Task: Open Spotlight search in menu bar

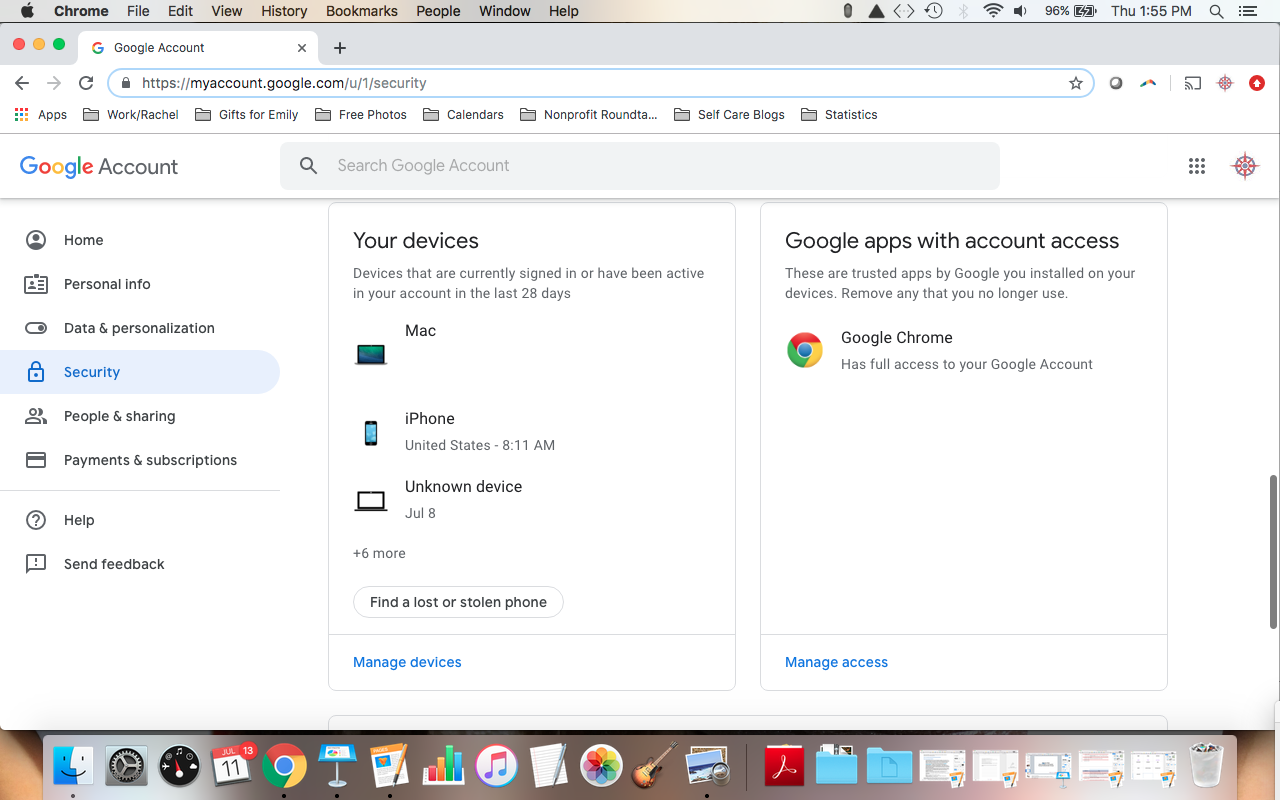Action: 1216,11
